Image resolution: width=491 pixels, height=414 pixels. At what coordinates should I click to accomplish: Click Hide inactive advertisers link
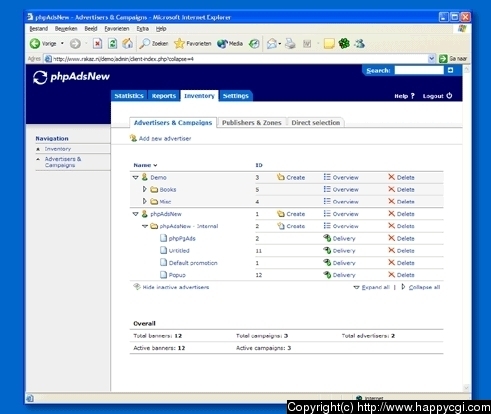[x=176, y=287]
